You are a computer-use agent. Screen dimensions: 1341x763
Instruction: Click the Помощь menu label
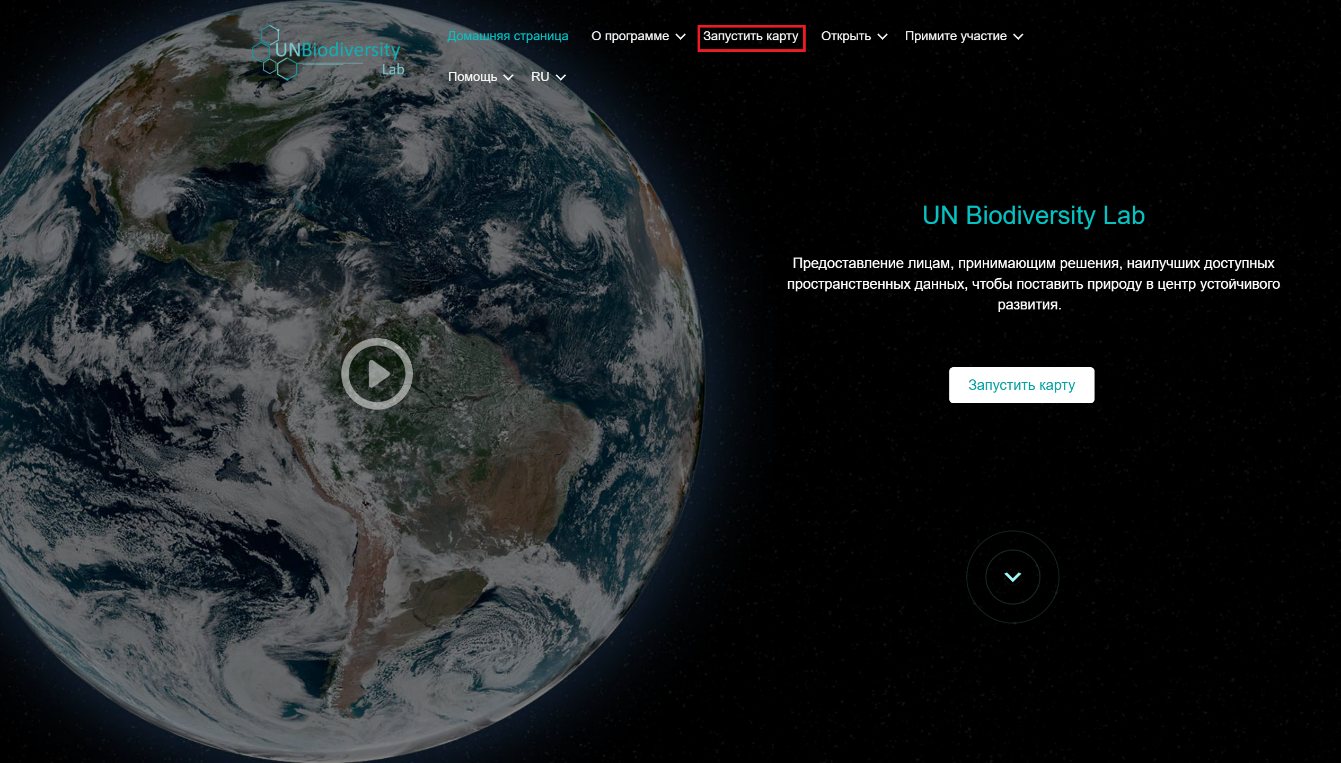click(472, 77)
